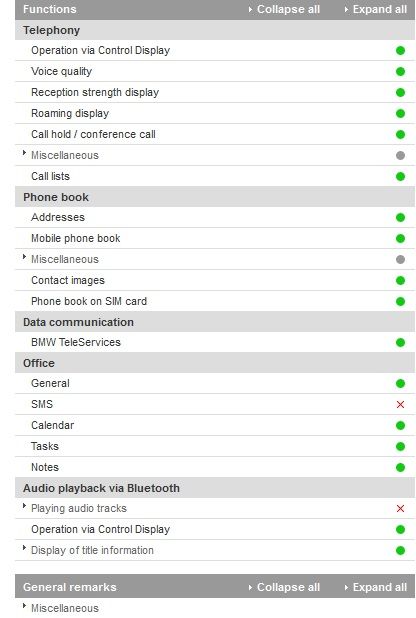Click the grey dot for Phone book Miscellaneous
The image size is (416, 618).
(400, 259)
